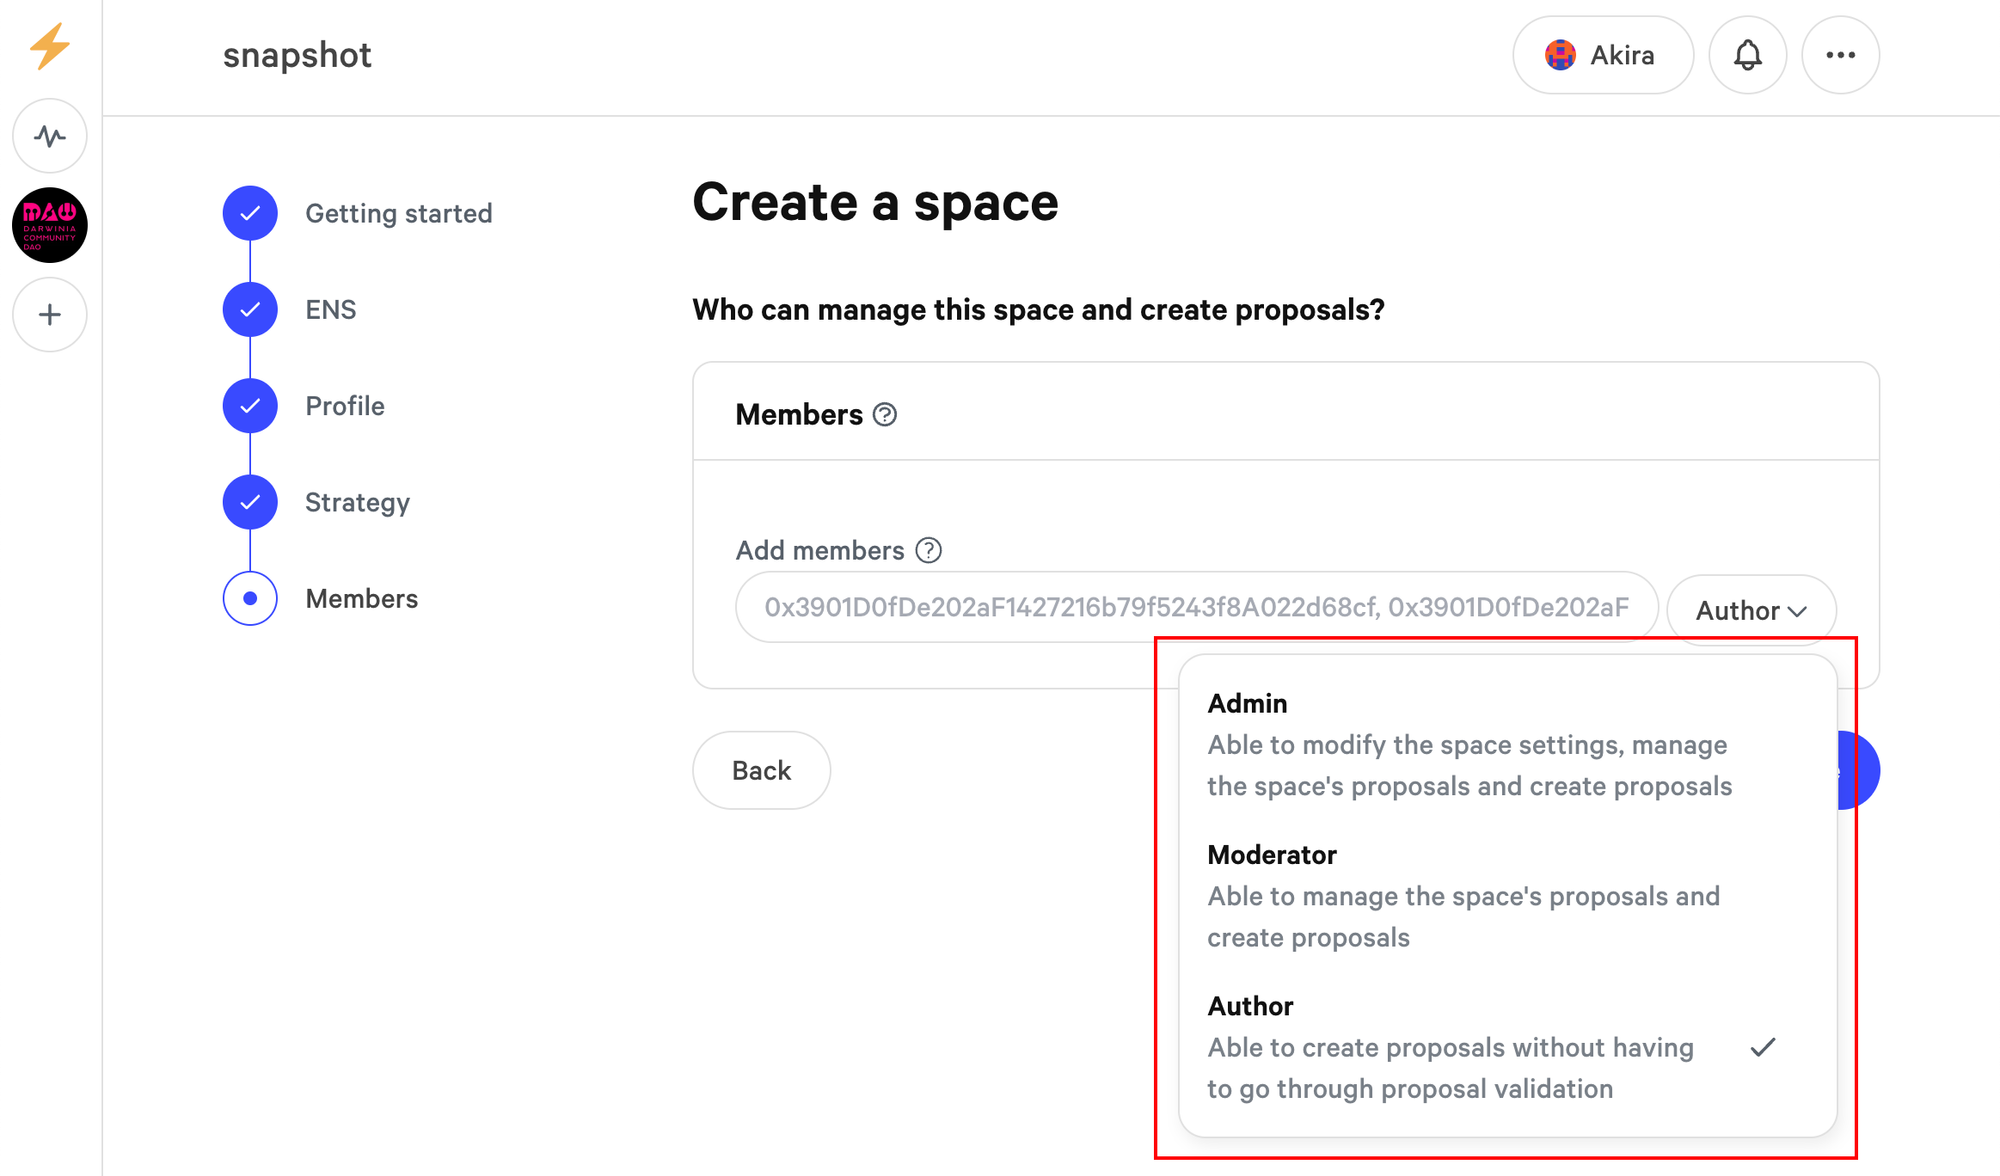The width and height of the screenshot is (2000, 1176).
Task: Open the notifications bell
Action: [1747, 55]
